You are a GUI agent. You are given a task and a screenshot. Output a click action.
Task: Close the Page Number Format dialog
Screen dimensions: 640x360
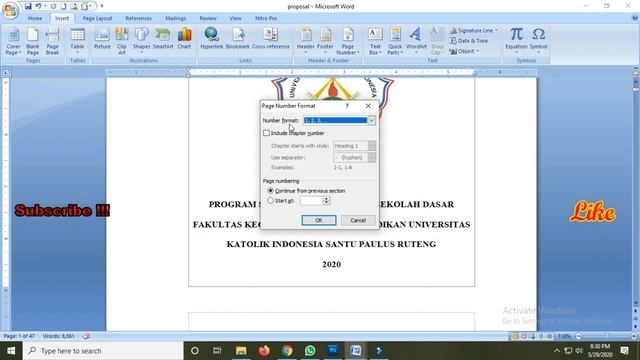tap(368, 106)
